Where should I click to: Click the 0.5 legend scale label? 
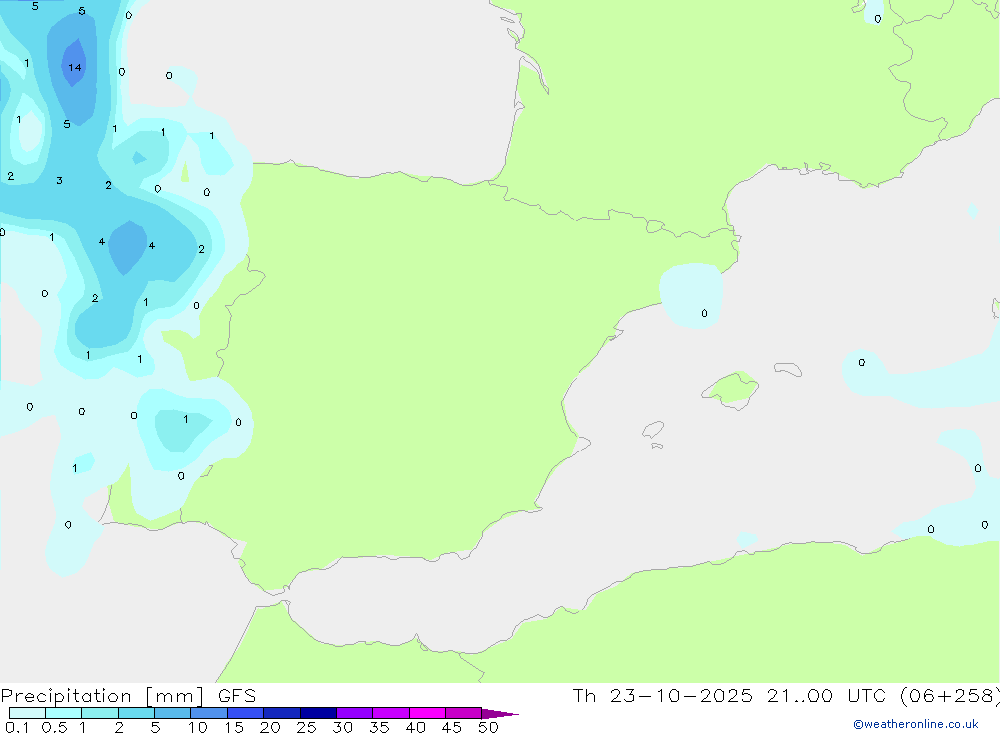point(54,727)
